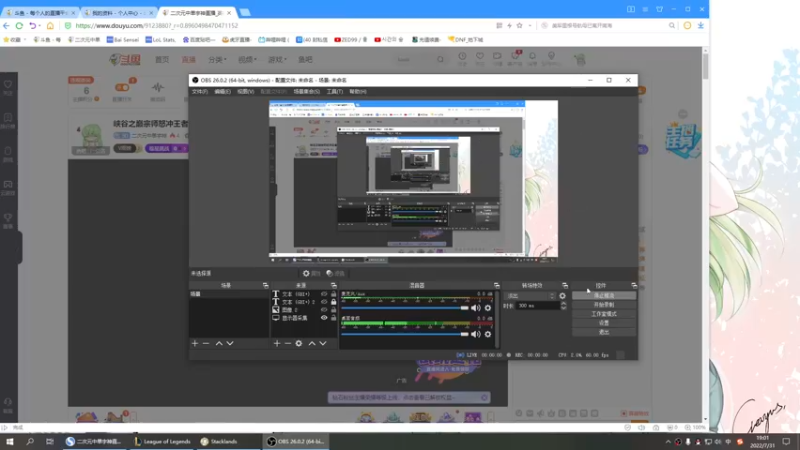Open source properties gear below sources list
This screenshot has height=450, width=800.
pyautogui.click(x=299, y=343)
